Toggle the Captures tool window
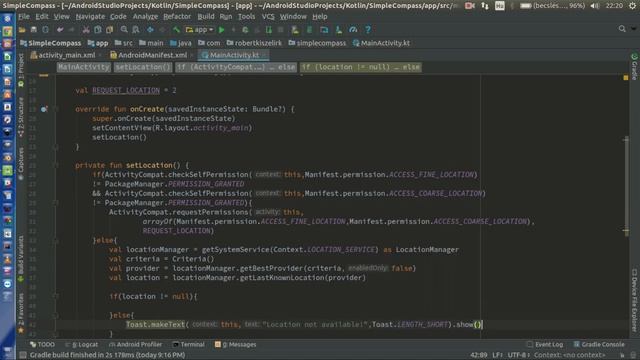 pos(21,163)
